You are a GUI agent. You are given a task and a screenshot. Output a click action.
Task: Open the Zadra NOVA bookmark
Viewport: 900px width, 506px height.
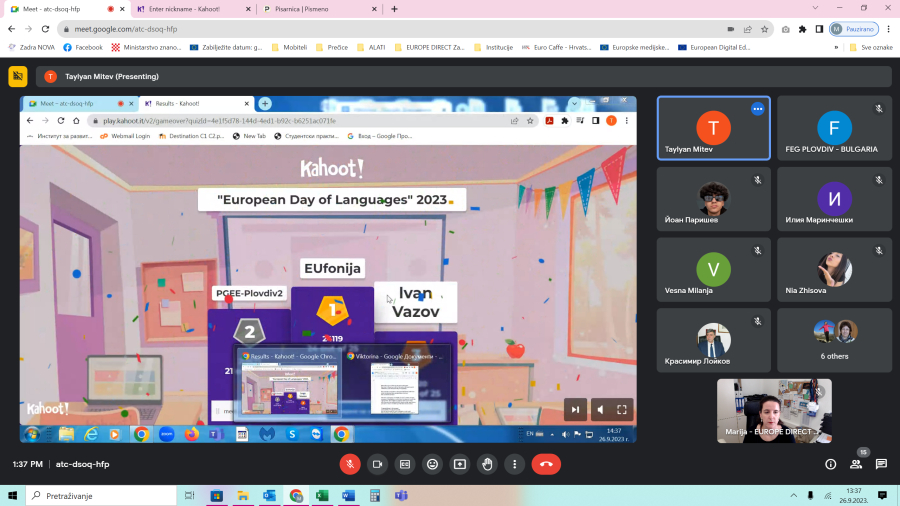coord(32,48)
